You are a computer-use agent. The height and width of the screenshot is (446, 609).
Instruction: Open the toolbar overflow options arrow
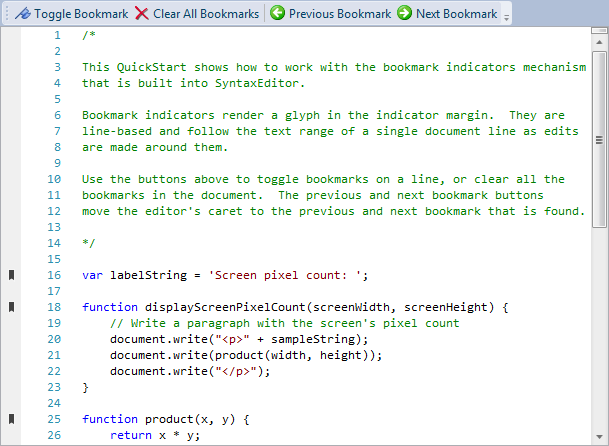[x=506, y=17]
